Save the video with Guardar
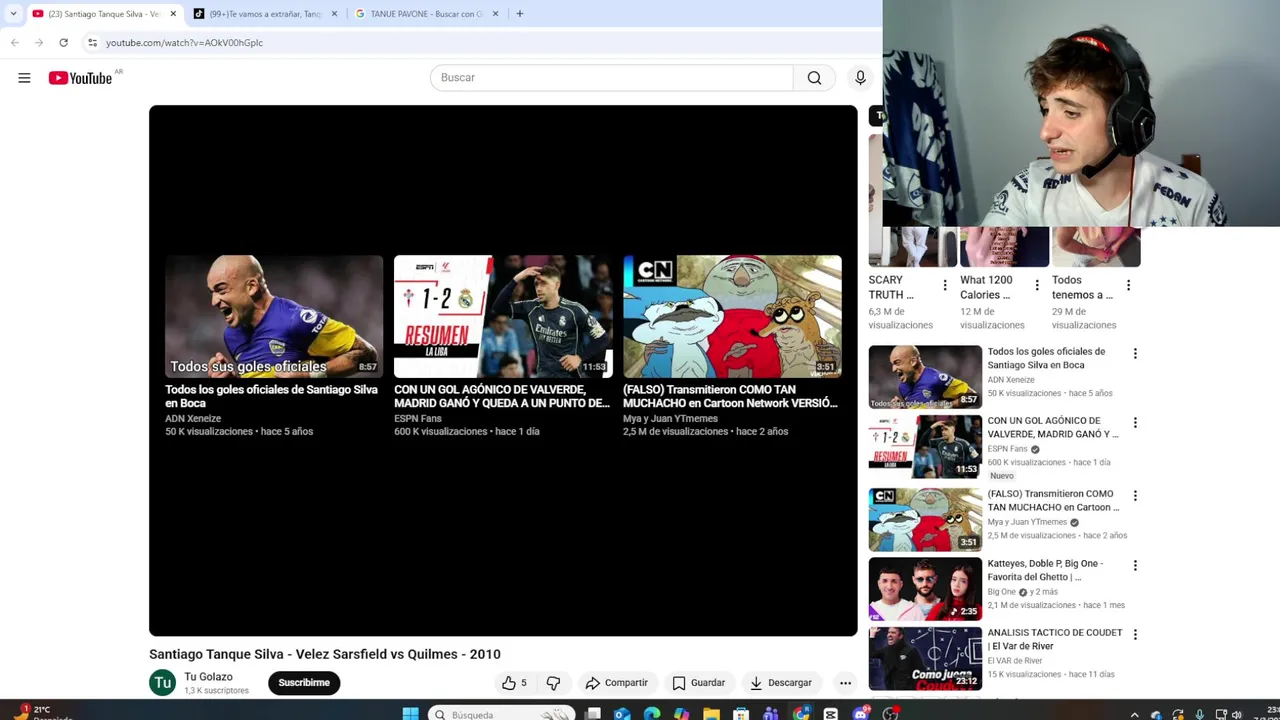 click(698, 683)
